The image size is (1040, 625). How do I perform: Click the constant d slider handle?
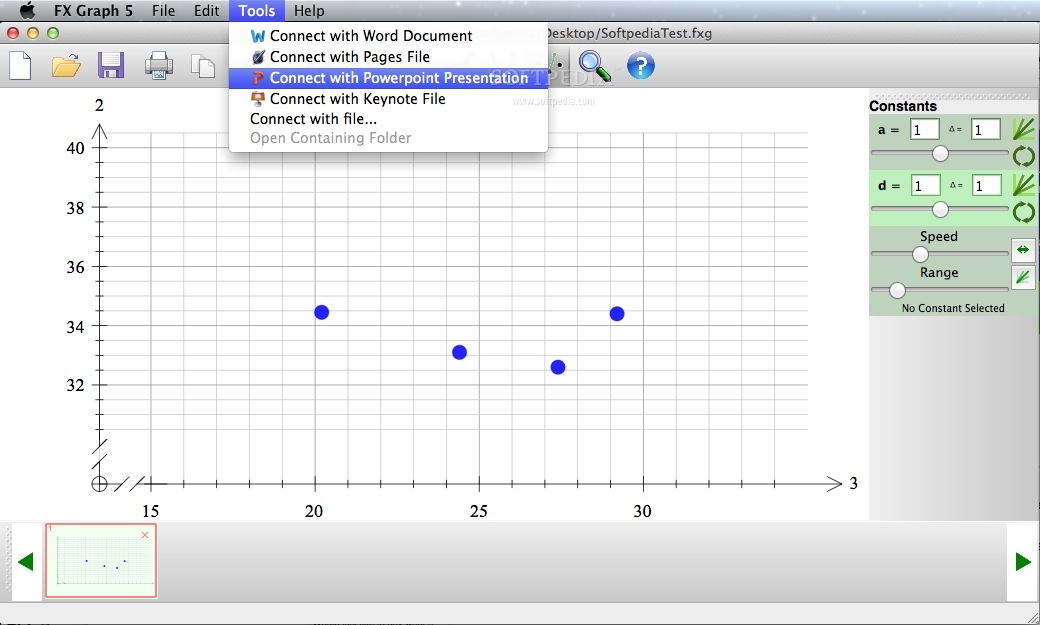940,210
